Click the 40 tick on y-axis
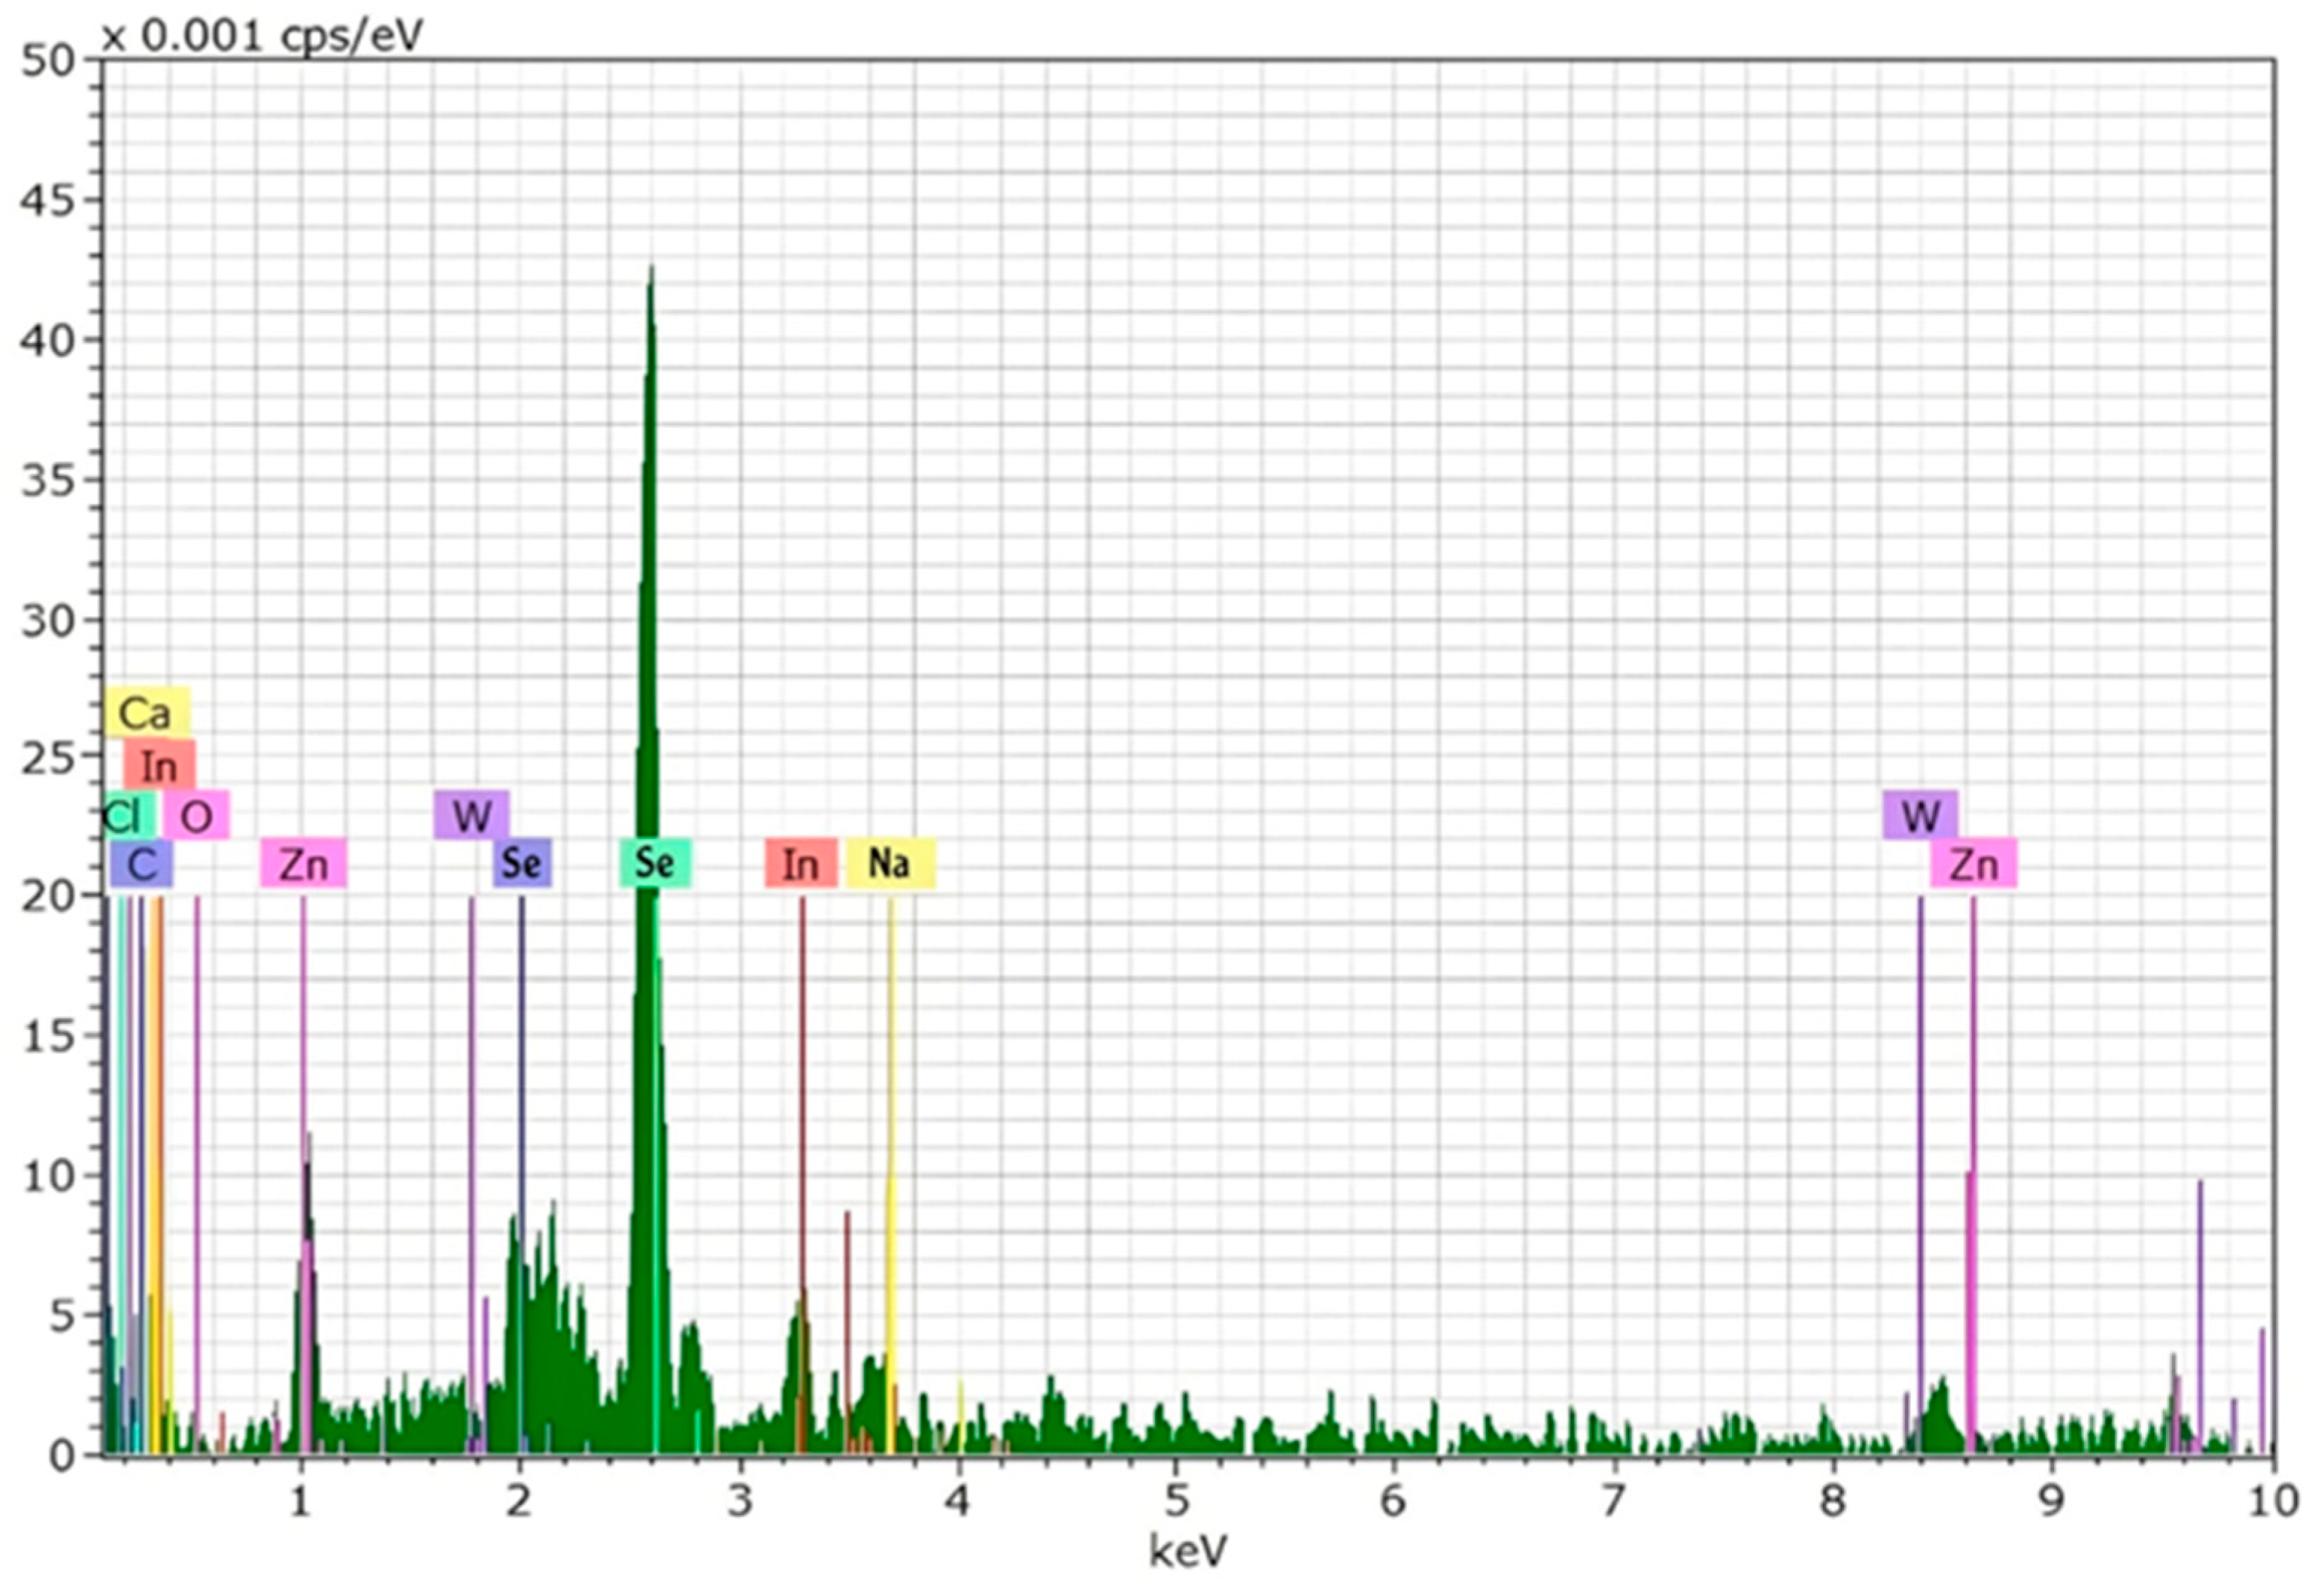 47,341
